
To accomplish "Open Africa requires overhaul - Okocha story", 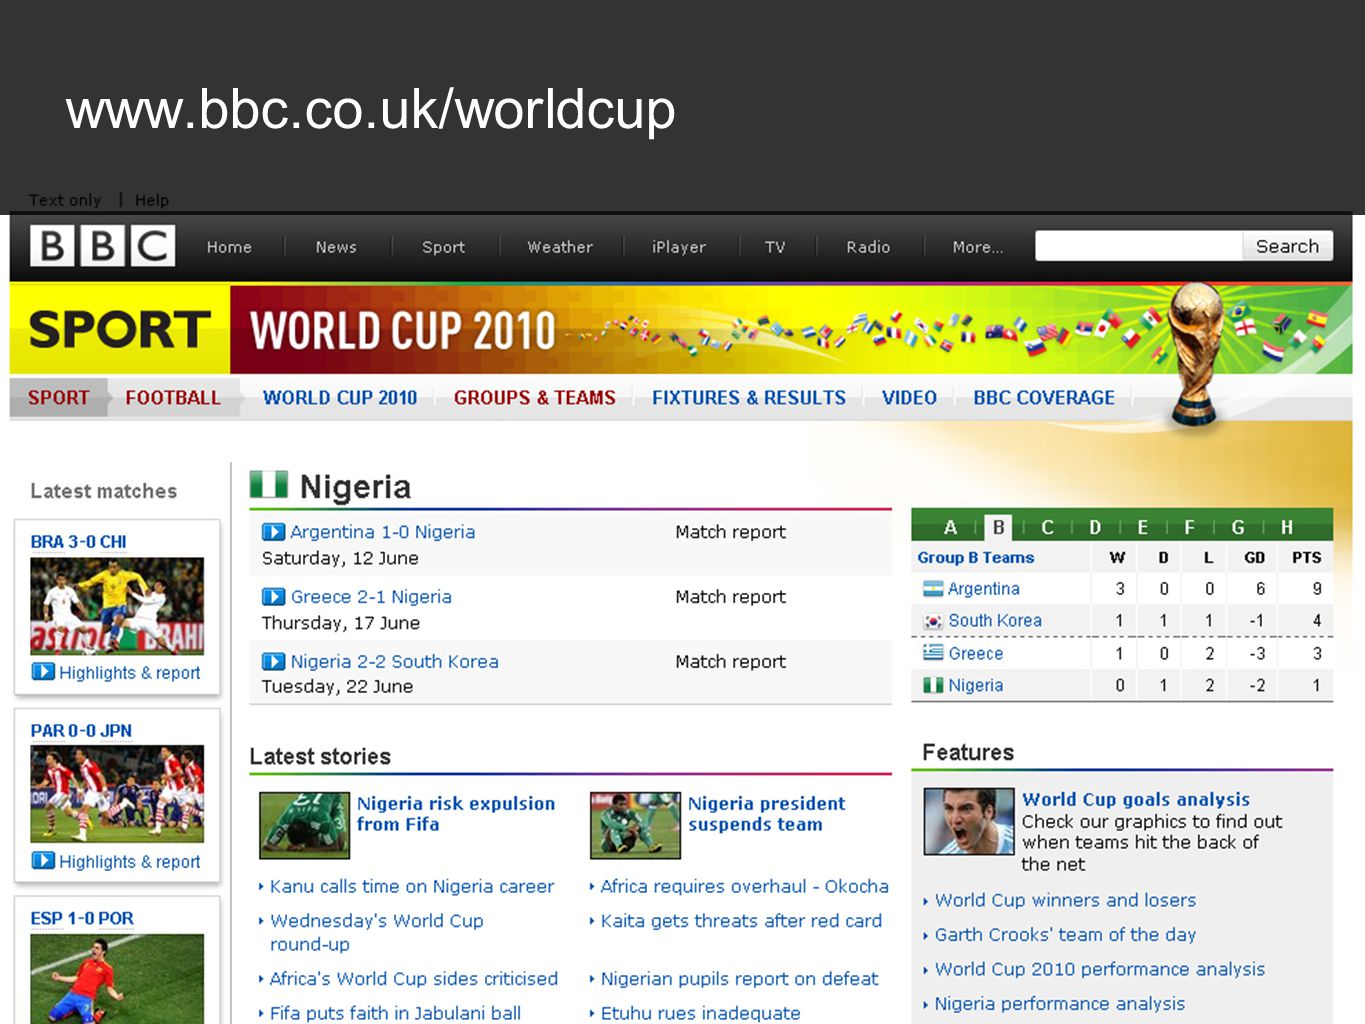I will [744, 886].
